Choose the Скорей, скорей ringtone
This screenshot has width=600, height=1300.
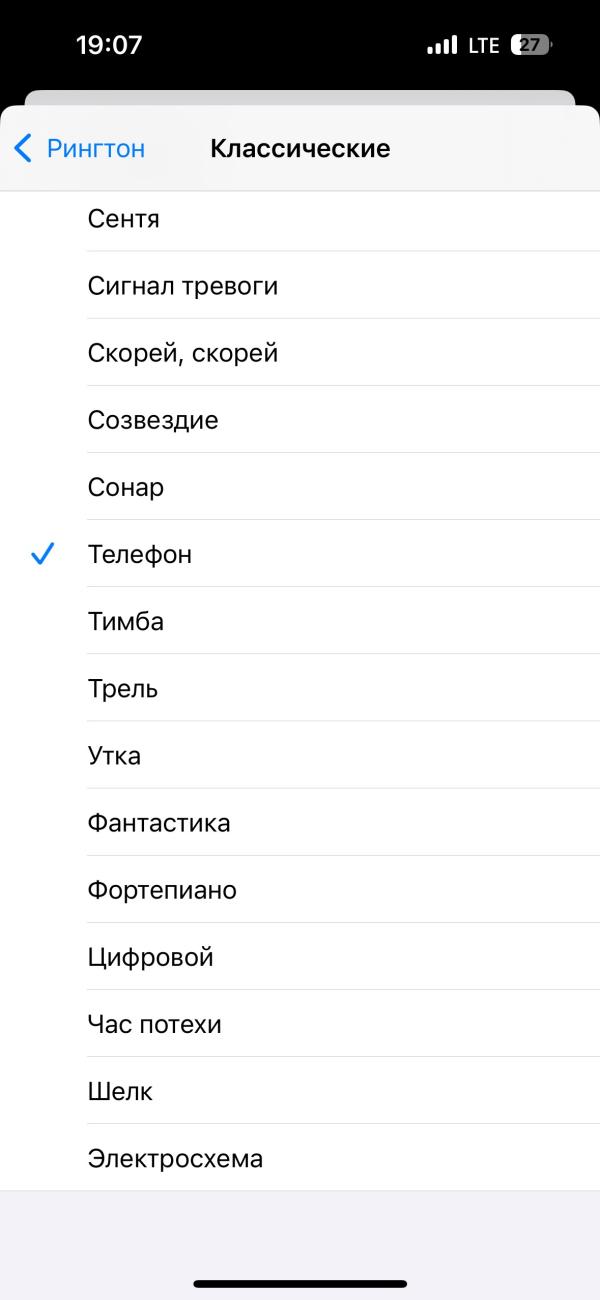point(300,352)
